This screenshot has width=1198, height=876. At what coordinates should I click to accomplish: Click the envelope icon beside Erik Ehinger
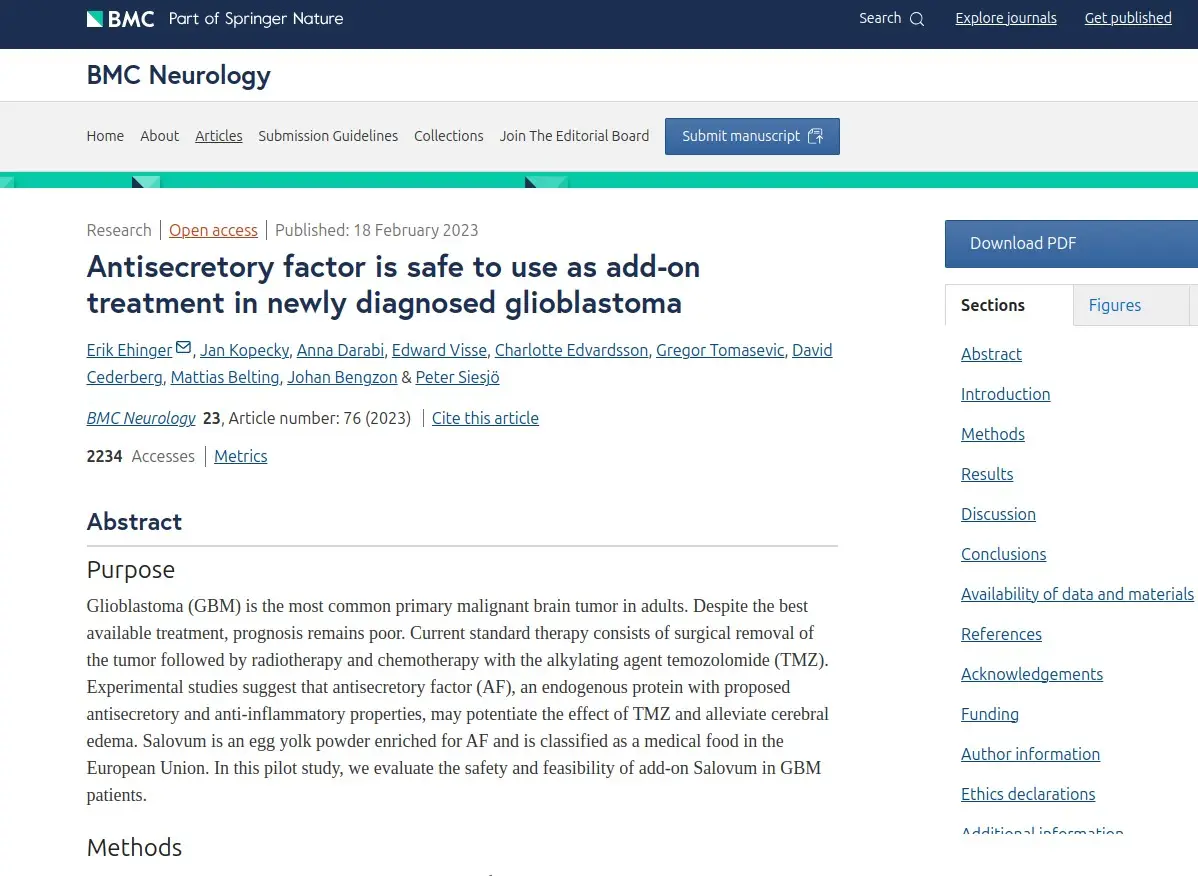[x=183, y=347]
